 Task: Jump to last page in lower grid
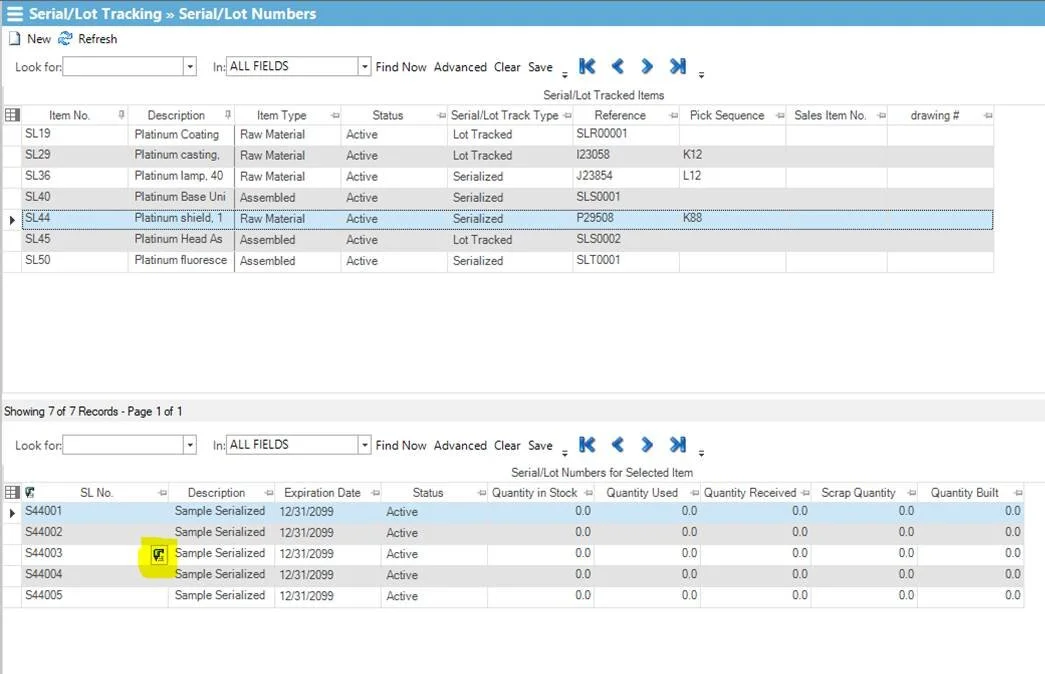(x=678, y=445)
